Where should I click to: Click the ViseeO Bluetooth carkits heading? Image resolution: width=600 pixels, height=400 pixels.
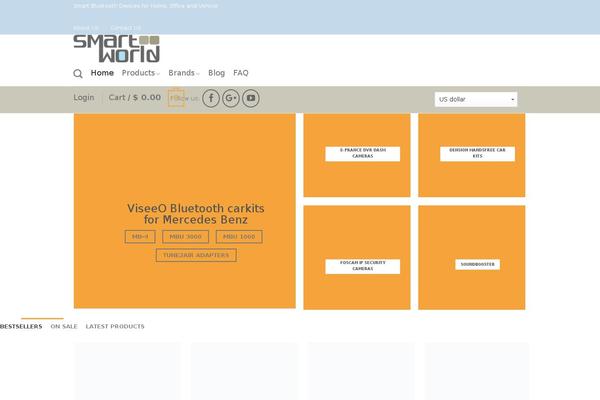pos(196,214)
